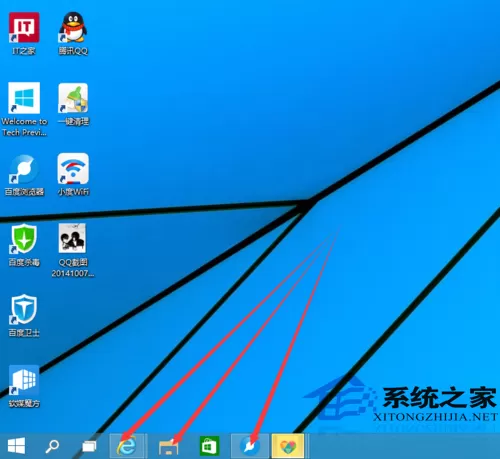This screenshot has width=500, height=459.
Task: Open the green Windows Store icon
Action: pos(209,446)
